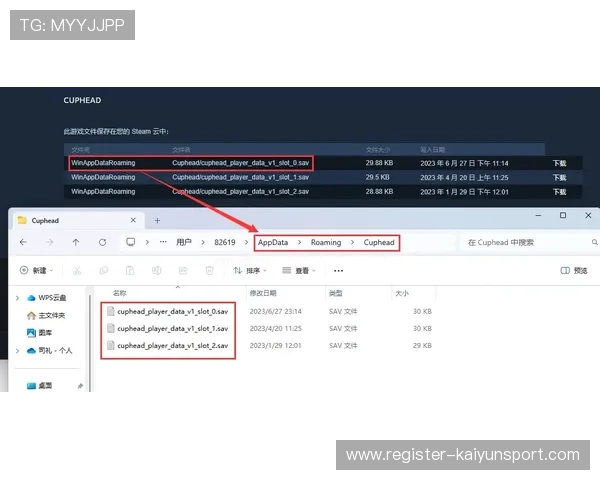Toggle the 预览 preview pane
This screenshot has height=480, width=600.
(x=574, y=271)
